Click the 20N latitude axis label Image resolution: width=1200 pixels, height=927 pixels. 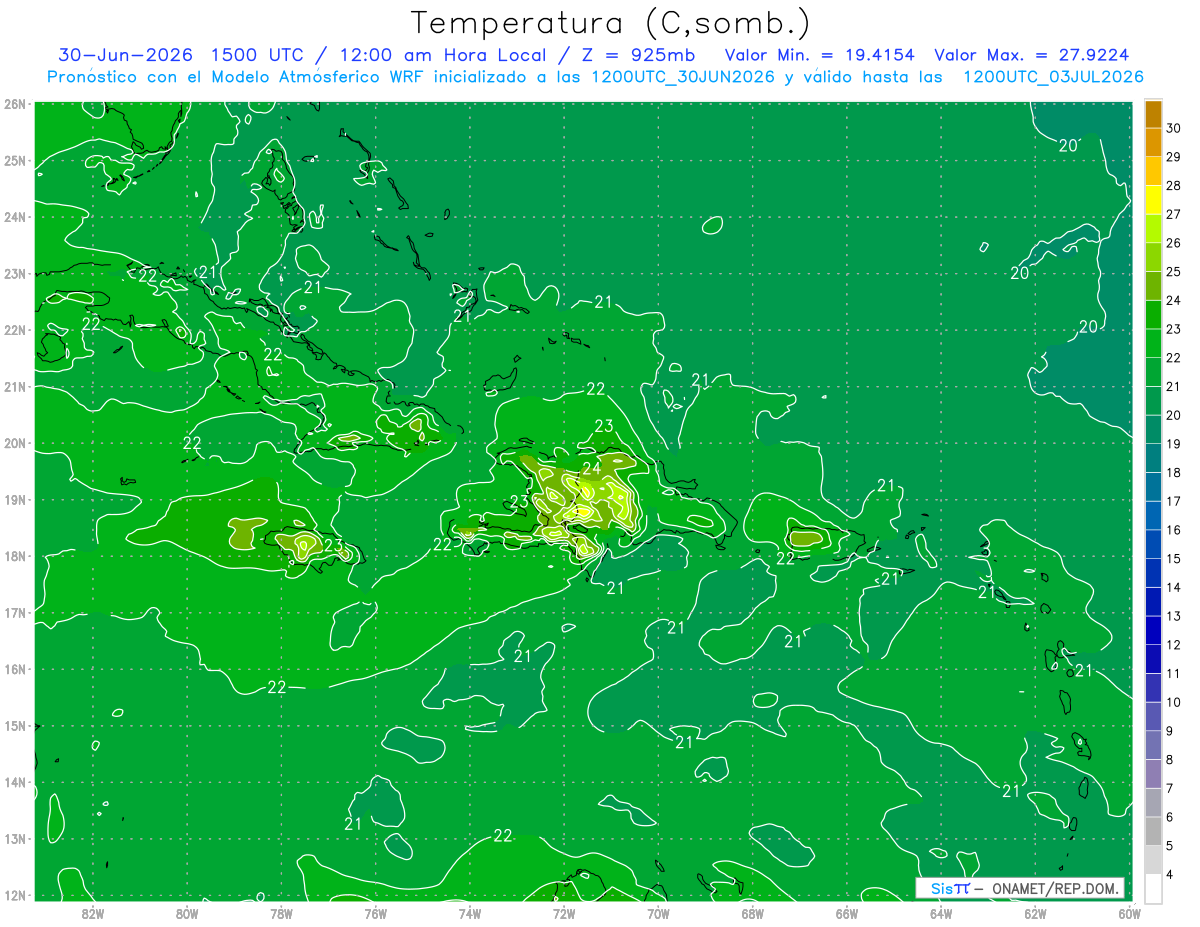[x=15, y=443]
